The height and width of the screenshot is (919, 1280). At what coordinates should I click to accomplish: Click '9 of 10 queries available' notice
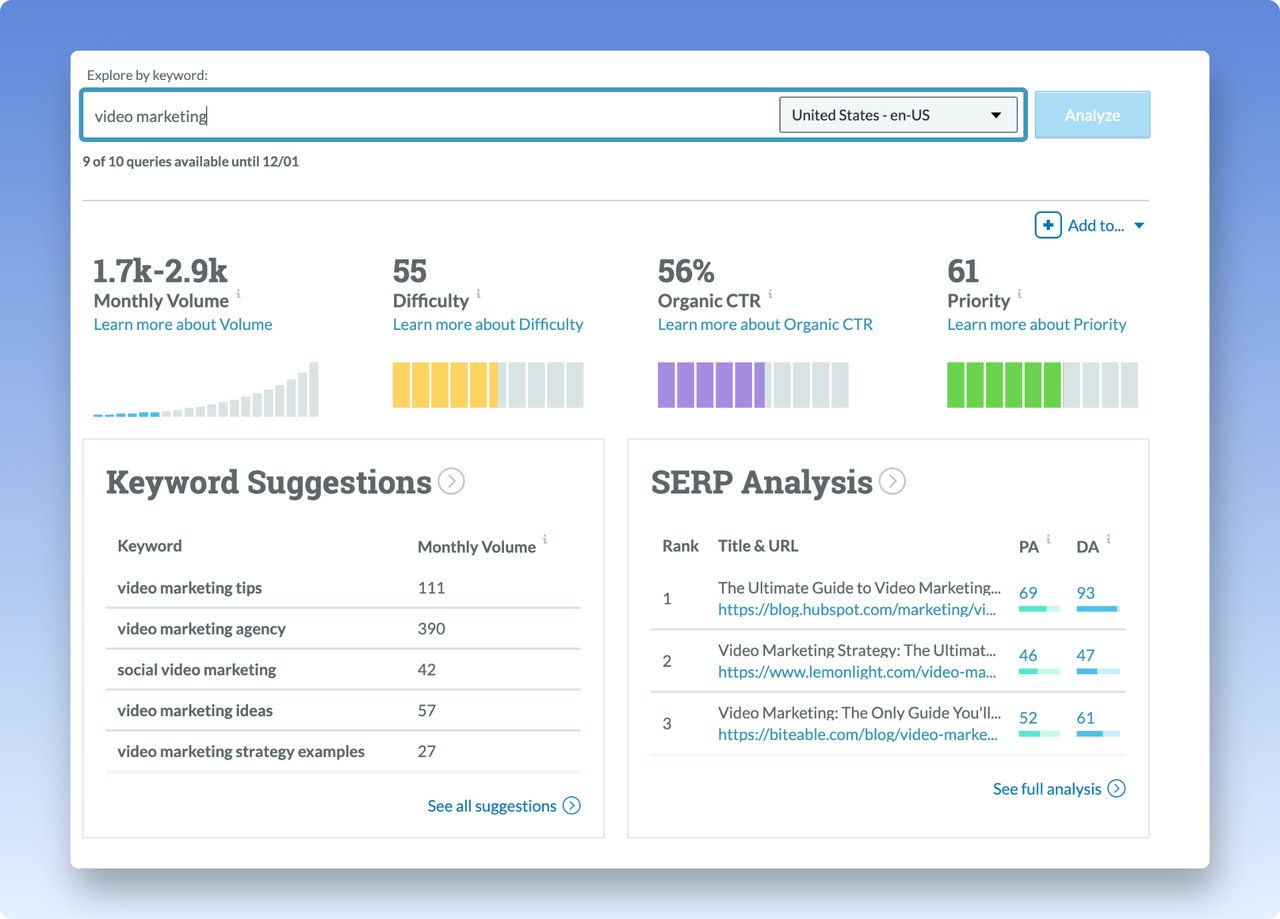191,161
